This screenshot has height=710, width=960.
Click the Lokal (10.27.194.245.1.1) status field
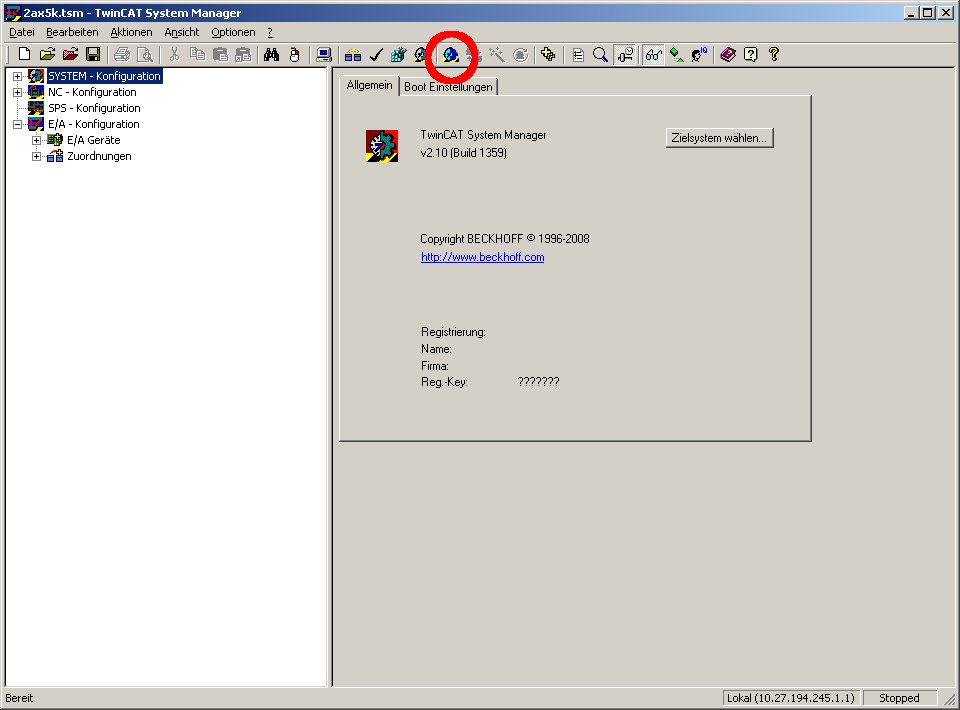tap(790, 698)
